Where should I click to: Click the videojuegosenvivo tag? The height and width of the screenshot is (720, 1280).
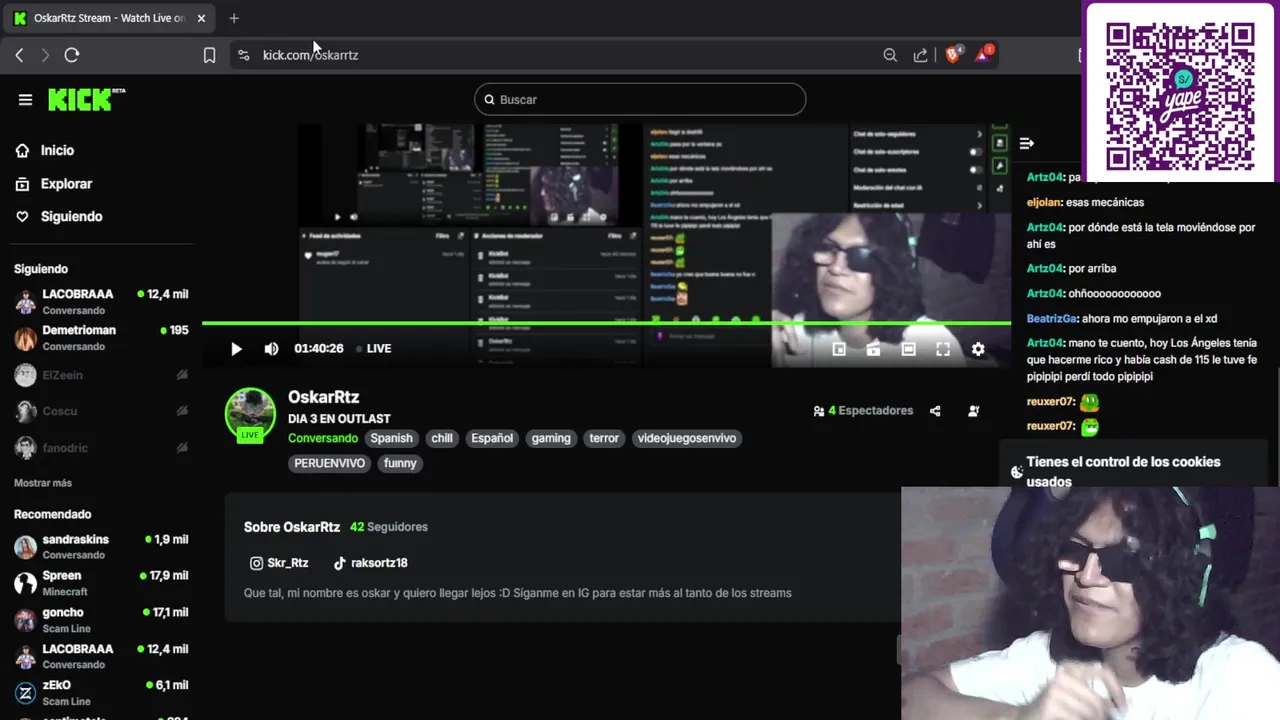click(687, 438)
